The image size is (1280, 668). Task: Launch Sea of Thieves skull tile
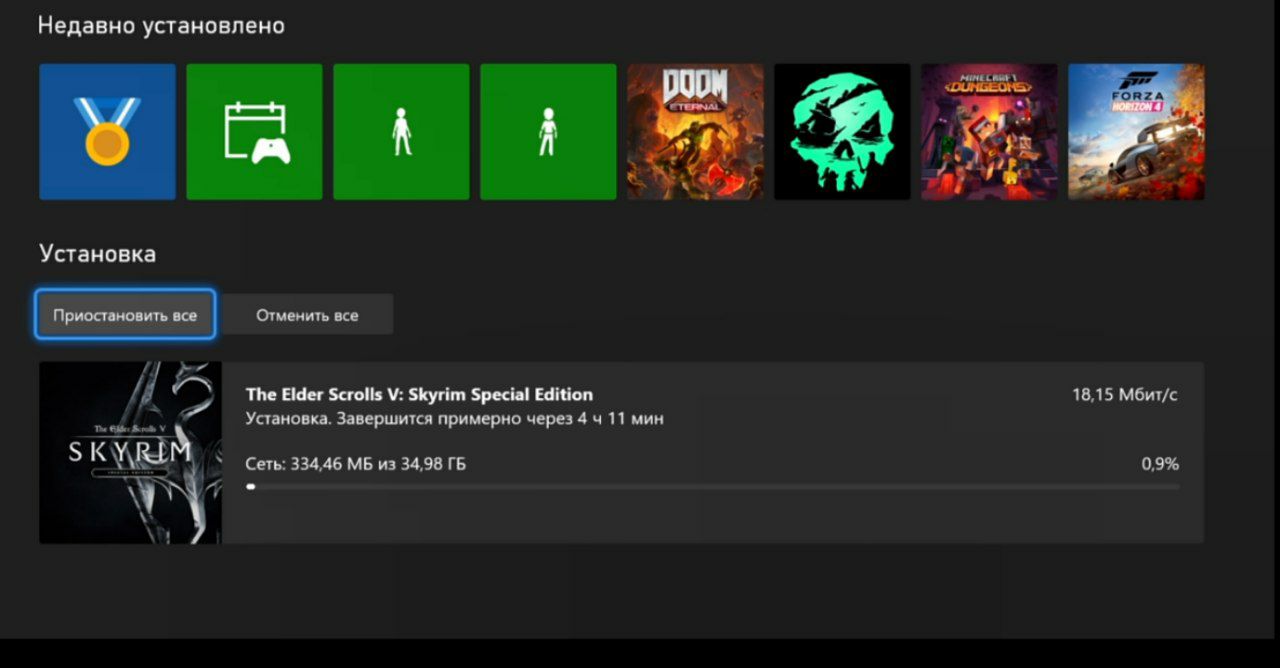[842, 132]
